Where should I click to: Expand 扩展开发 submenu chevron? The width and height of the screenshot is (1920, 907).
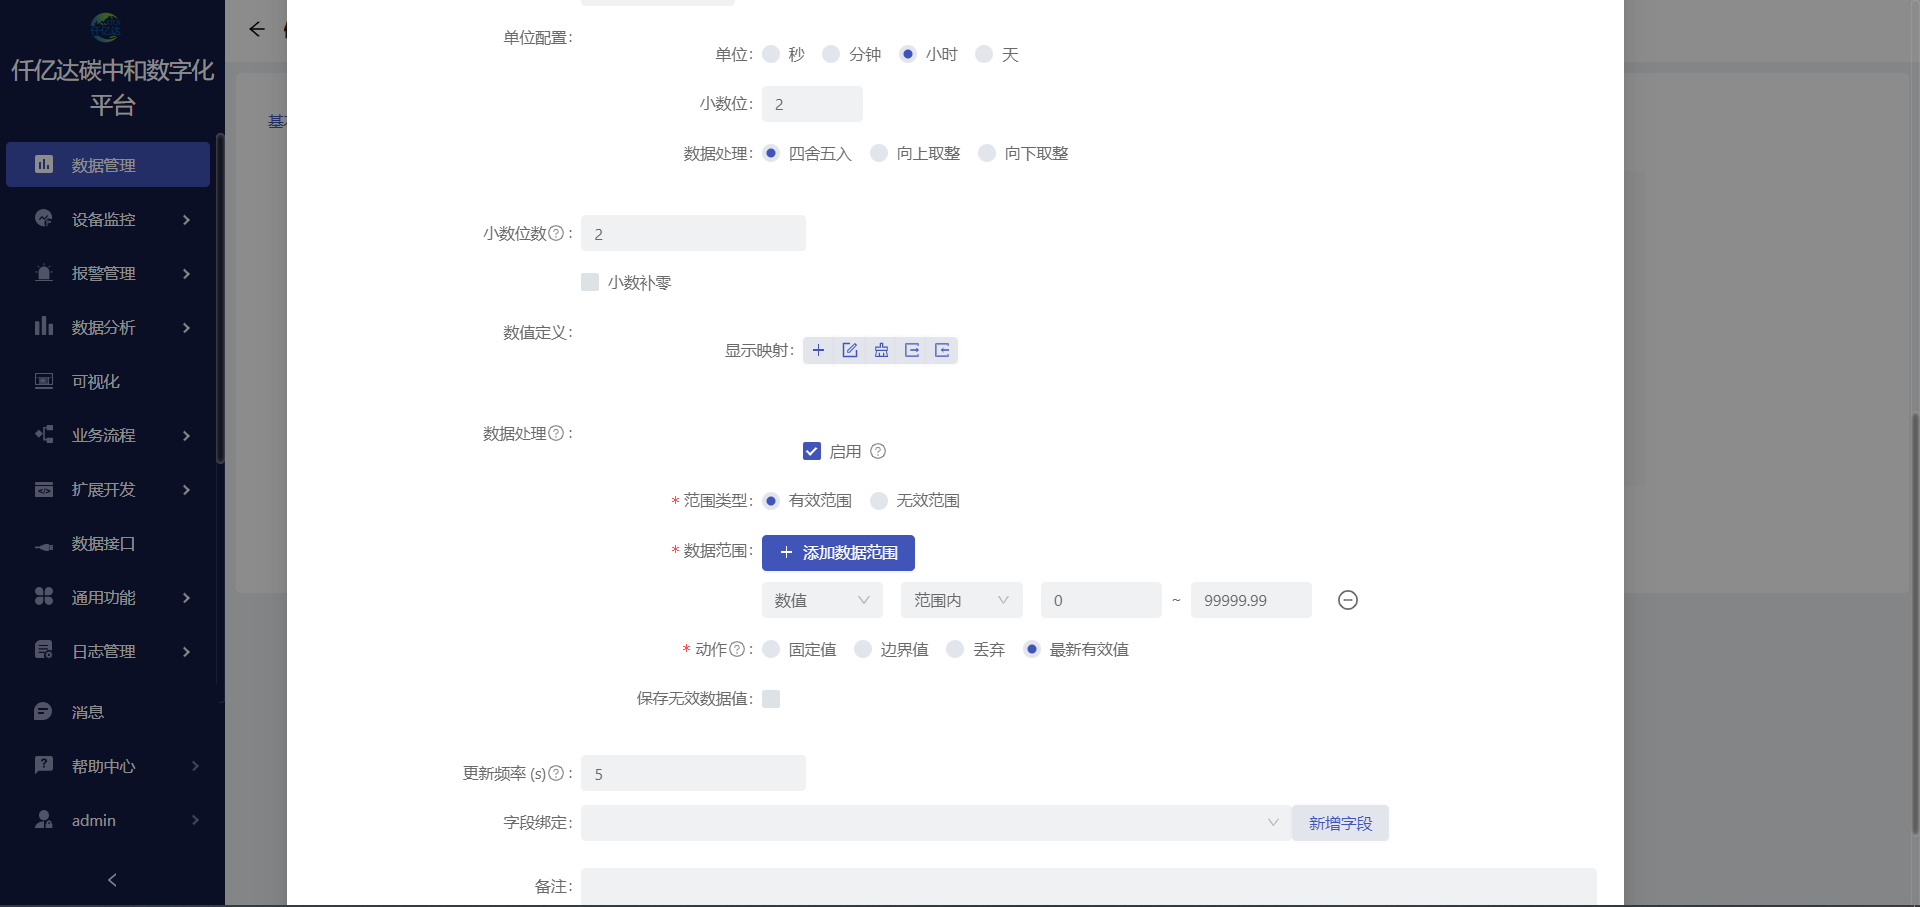(x=186, y=489)
